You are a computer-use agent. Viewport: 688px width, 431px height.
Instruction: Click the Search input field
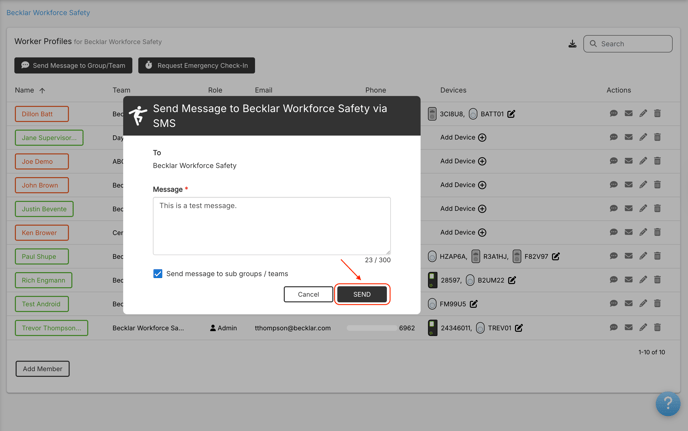click(627, 44)
